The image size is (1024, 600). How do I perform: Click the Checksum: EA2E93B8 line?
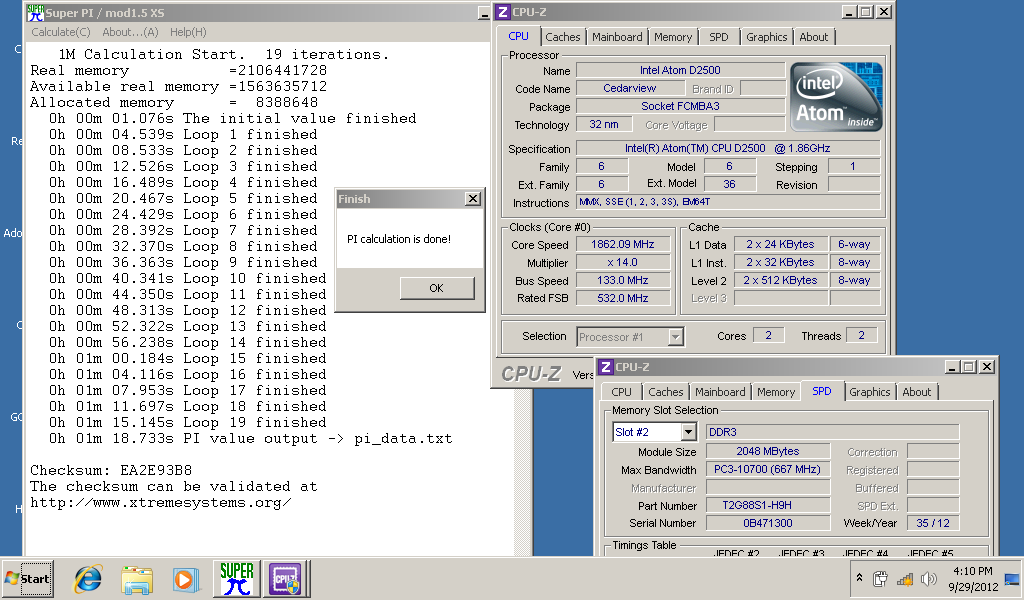coord(111,471)
